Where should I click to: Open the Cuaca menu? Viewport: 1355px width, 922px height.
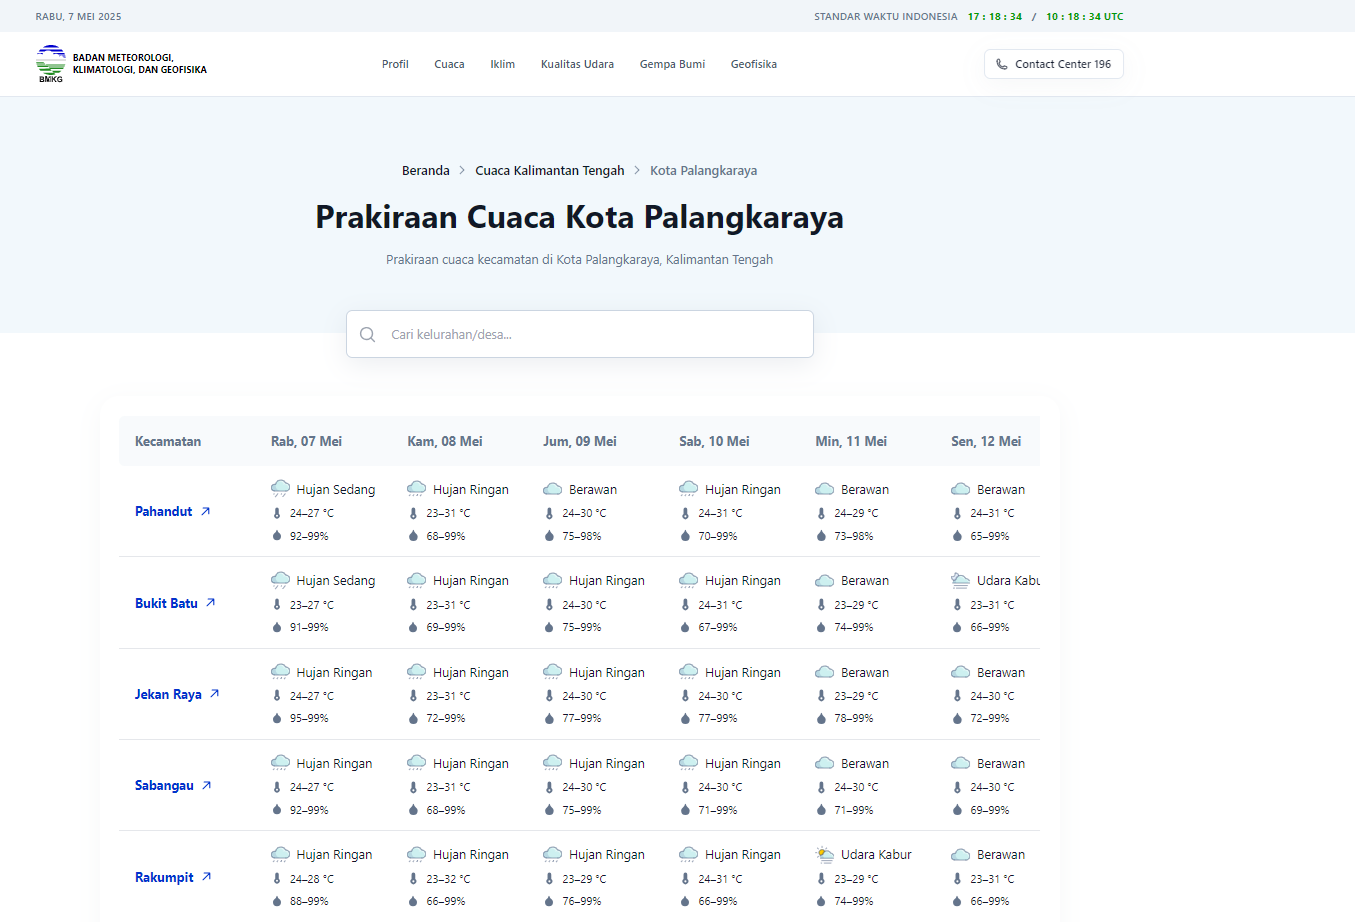point(449,64)
